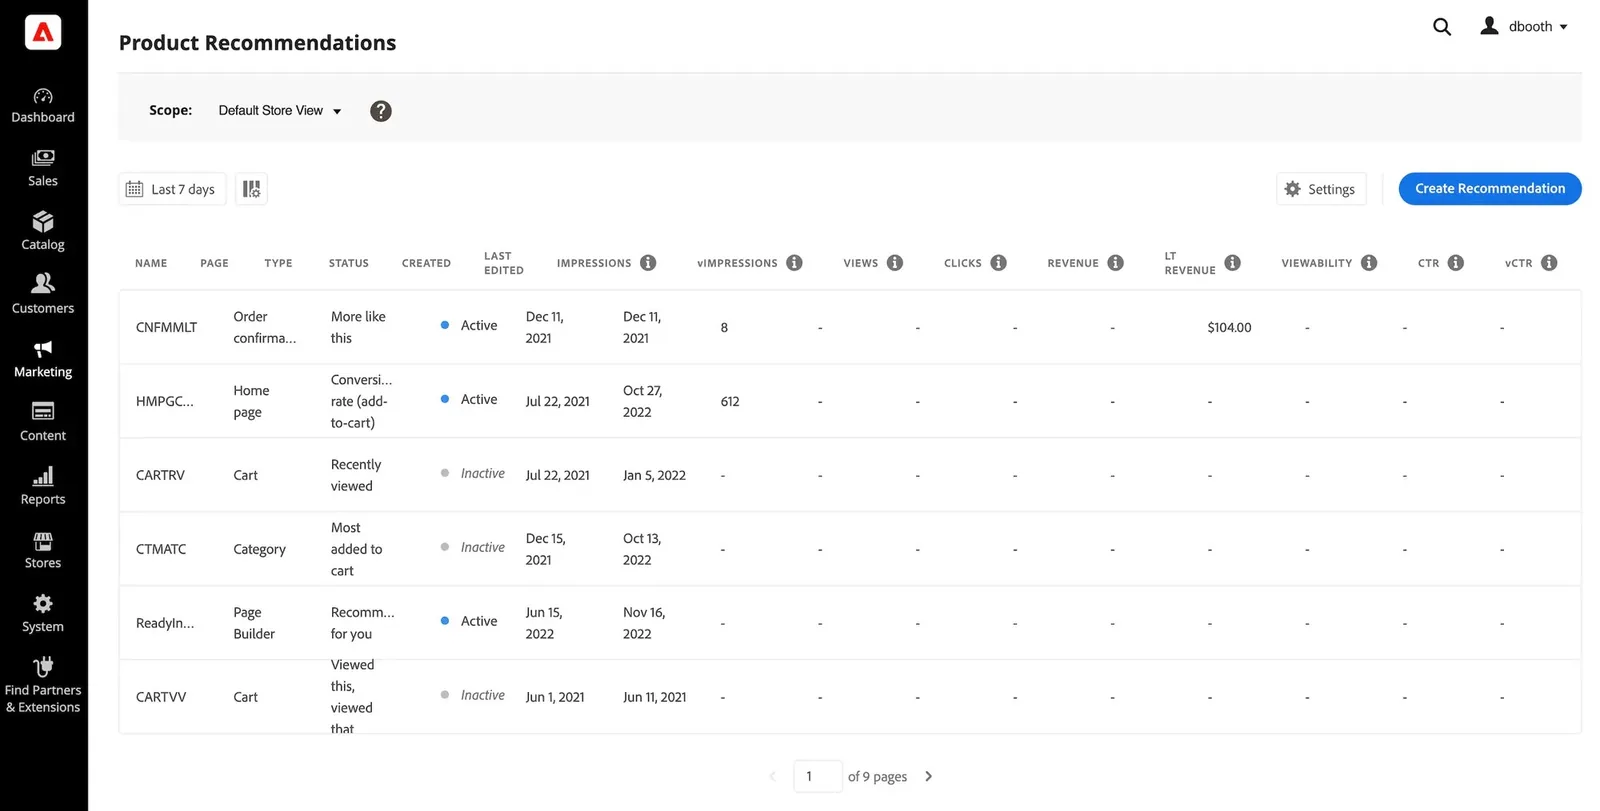Click the Create Recommendation button

tap(1489, 189)
